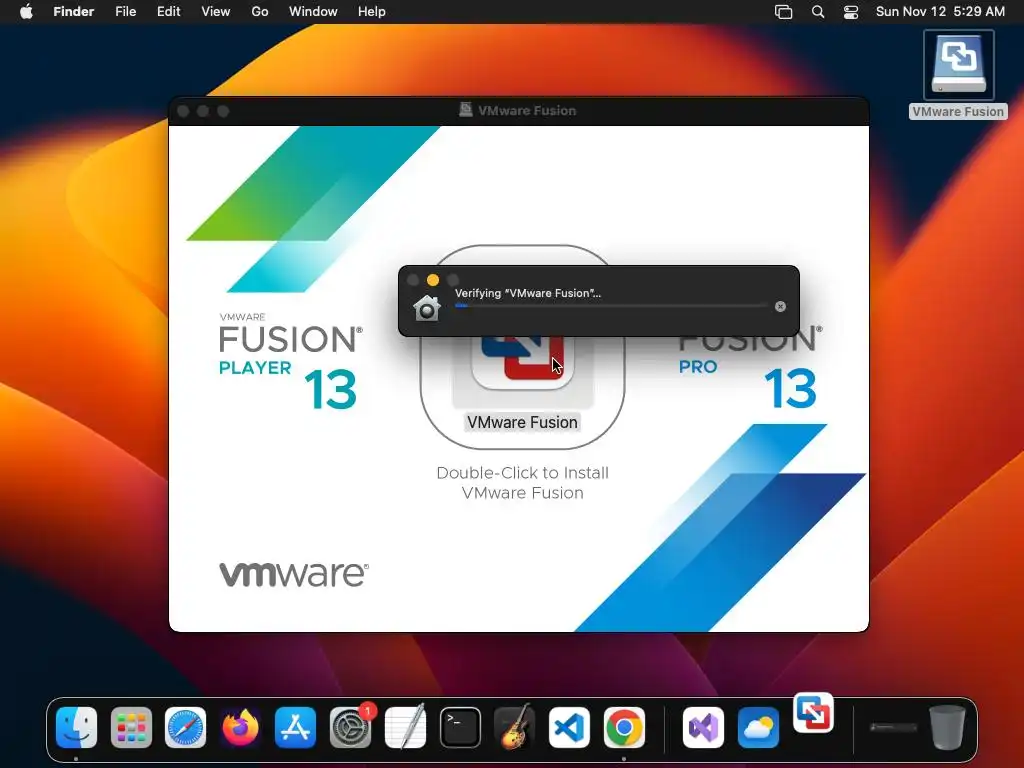1024x768 pixels.
Task: Open the mounted drive item in the Dock
Action: coord(893,727)
